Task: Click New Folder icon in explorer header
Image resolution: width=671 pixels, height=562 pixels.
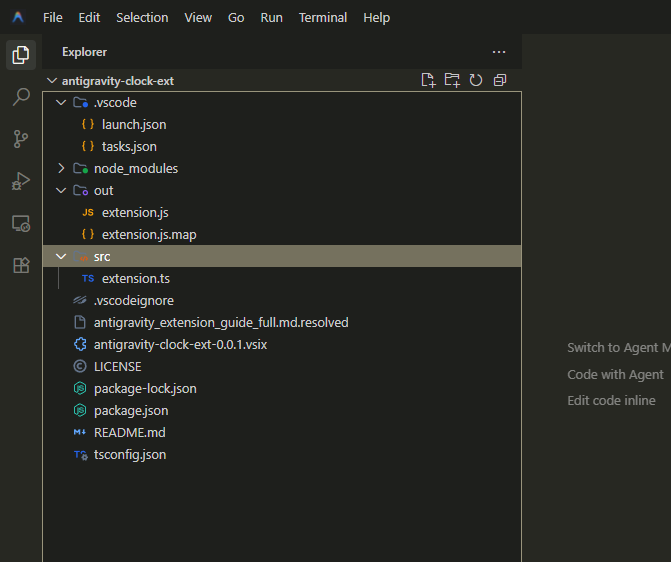Action: coord(452,80)
